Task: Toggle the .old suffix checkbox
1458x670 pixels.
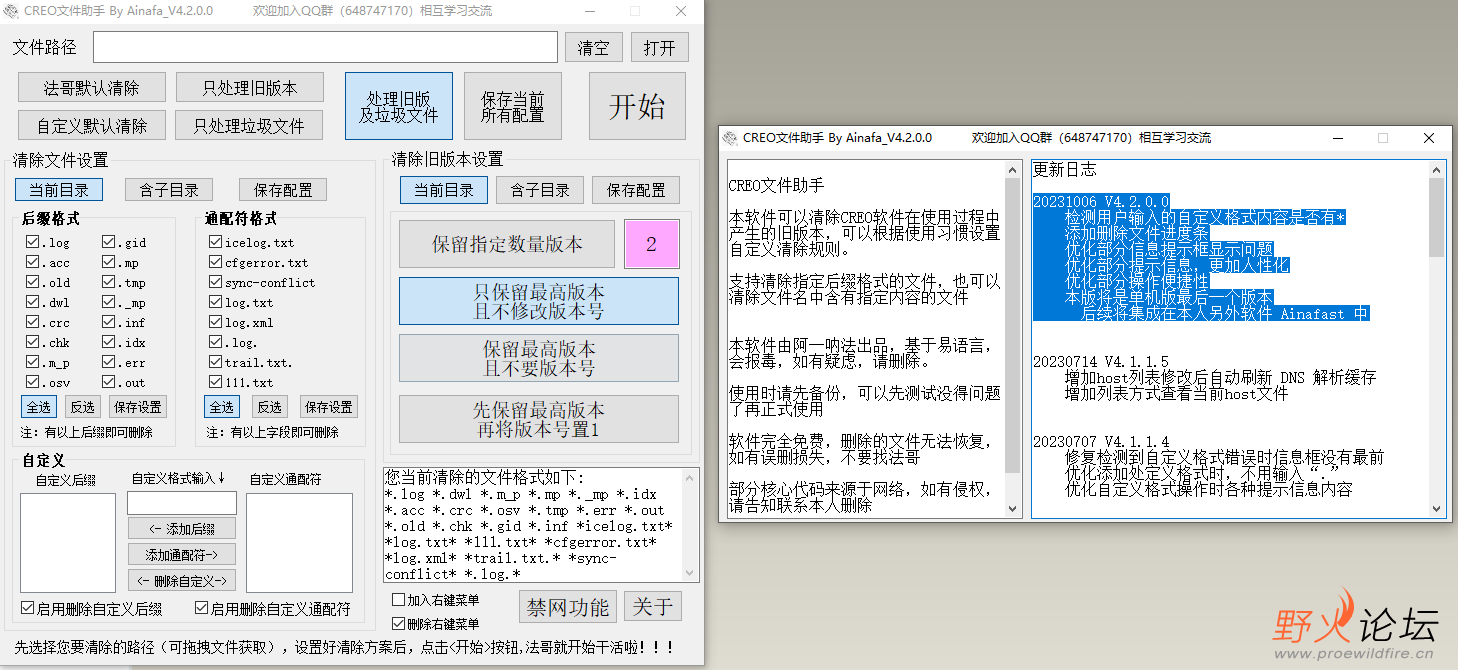Action: click(33, 282)
